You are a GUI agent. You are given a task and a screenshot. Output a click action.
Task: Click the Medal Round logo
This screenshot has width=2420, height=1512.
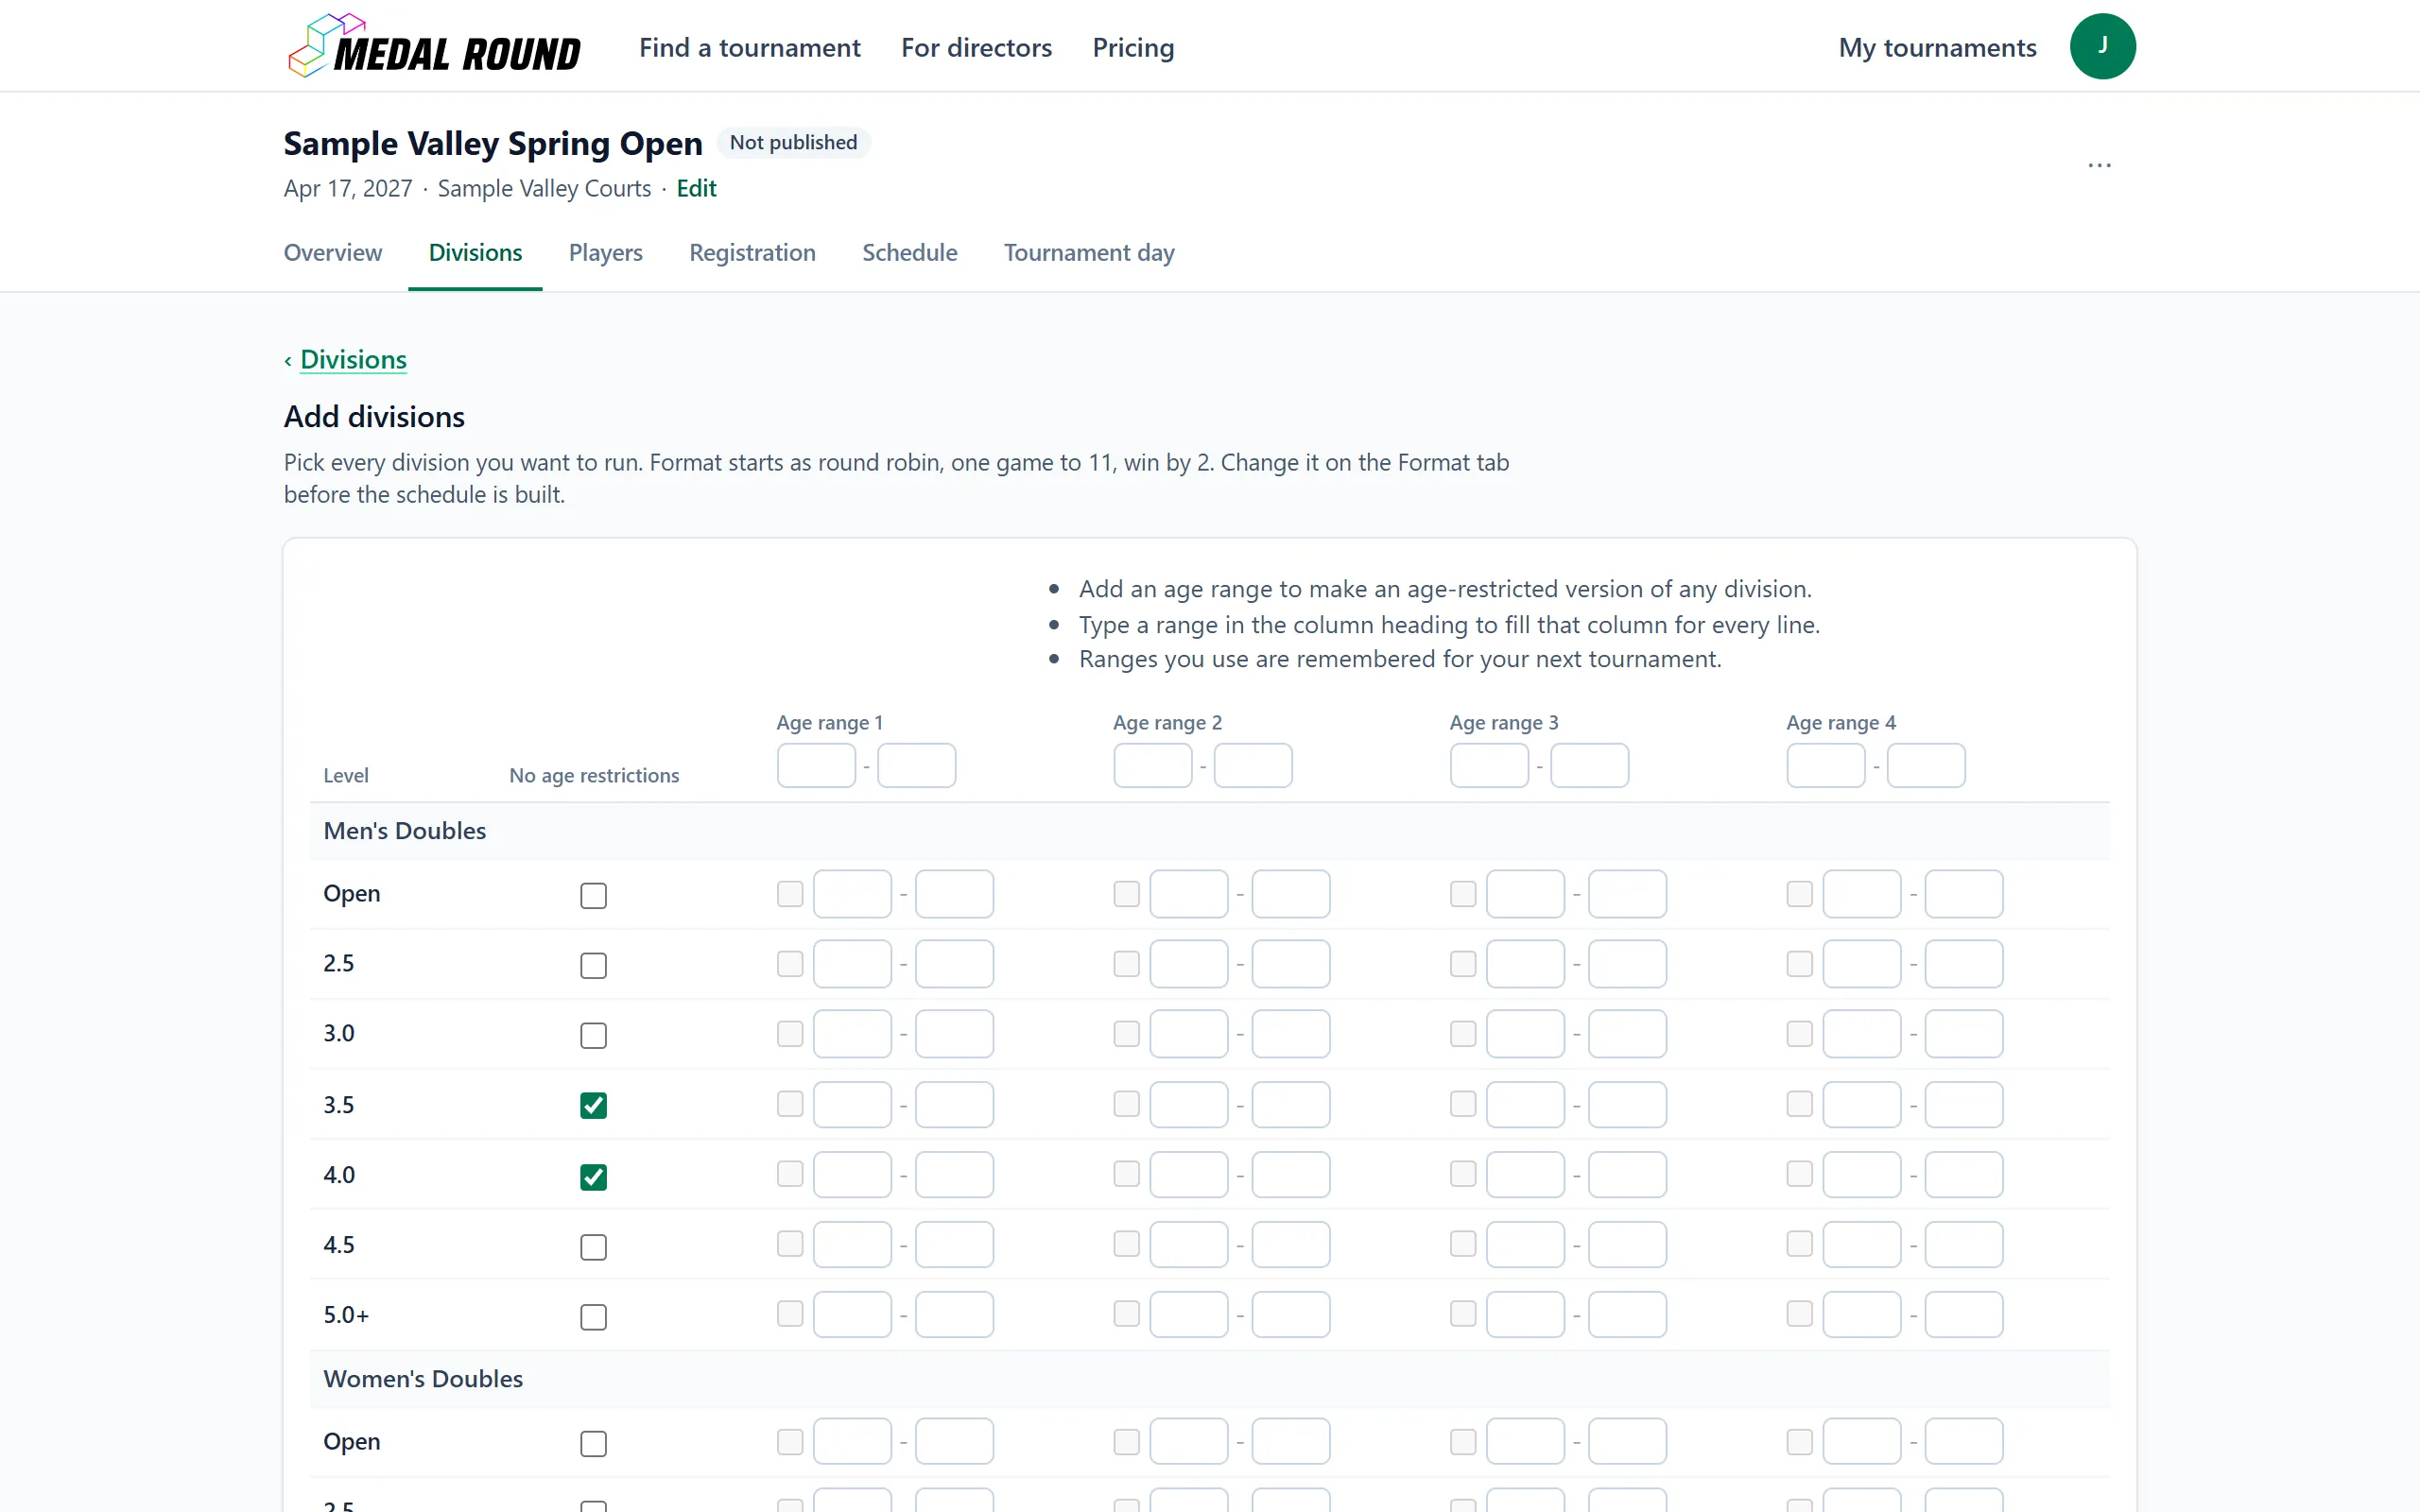pyautogui.click(x=434, y=46)
